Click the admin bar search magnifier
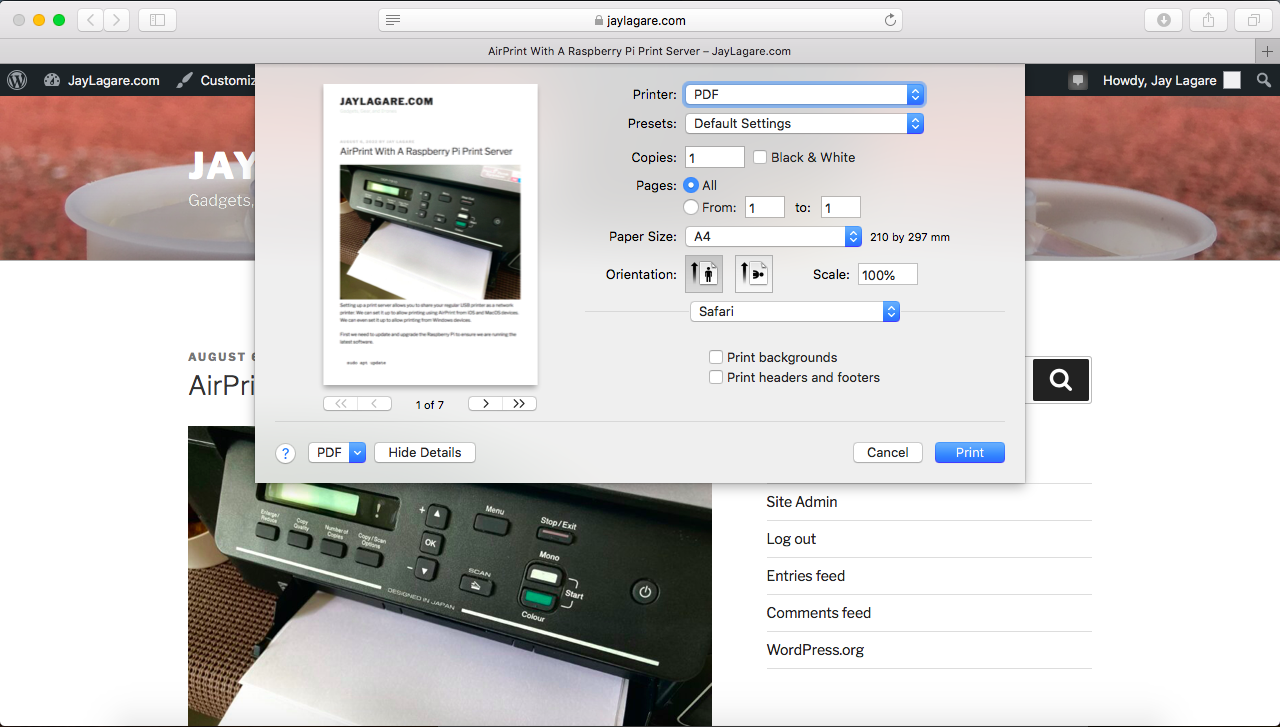The height and width of the screenshot is (727, 1280). click(x=1264, y=80)
